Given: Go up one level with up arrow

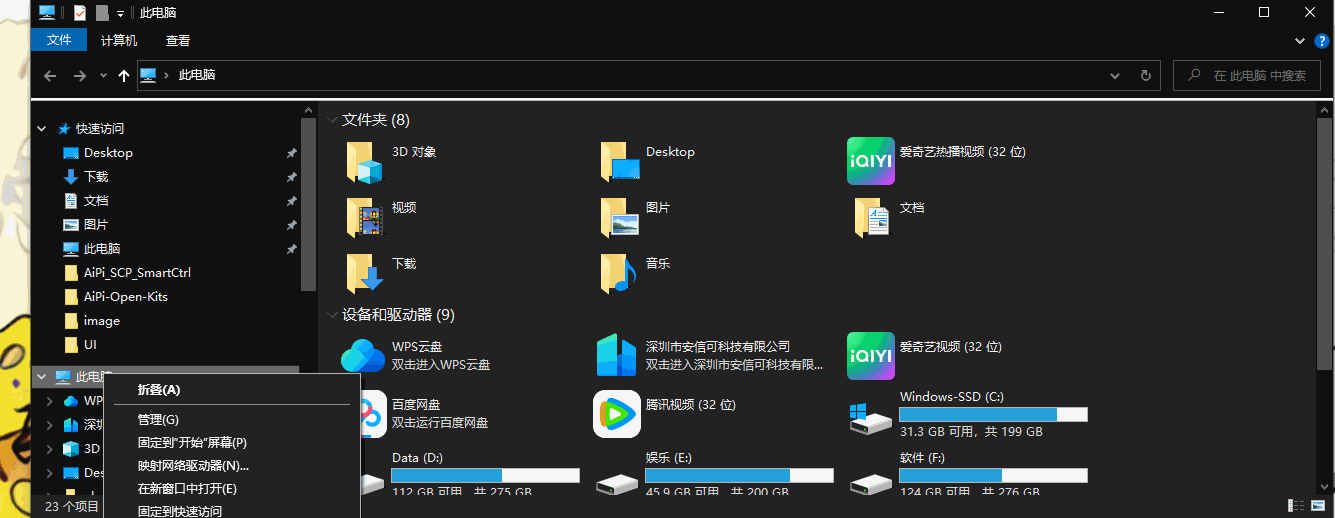Looking at the screenshot, I should pyautogui.click(x=124, y=75).
